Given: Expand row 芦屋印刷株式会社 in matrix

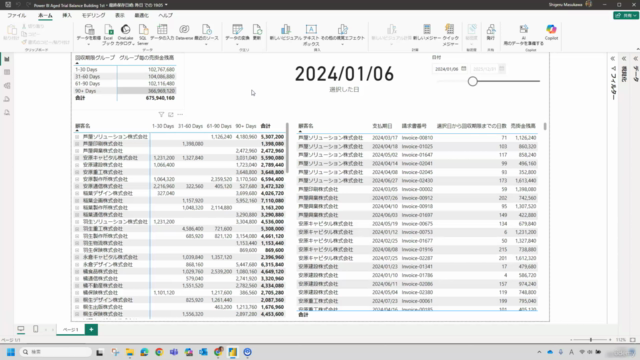Looking at the screenshot, I should pos(77,144).
